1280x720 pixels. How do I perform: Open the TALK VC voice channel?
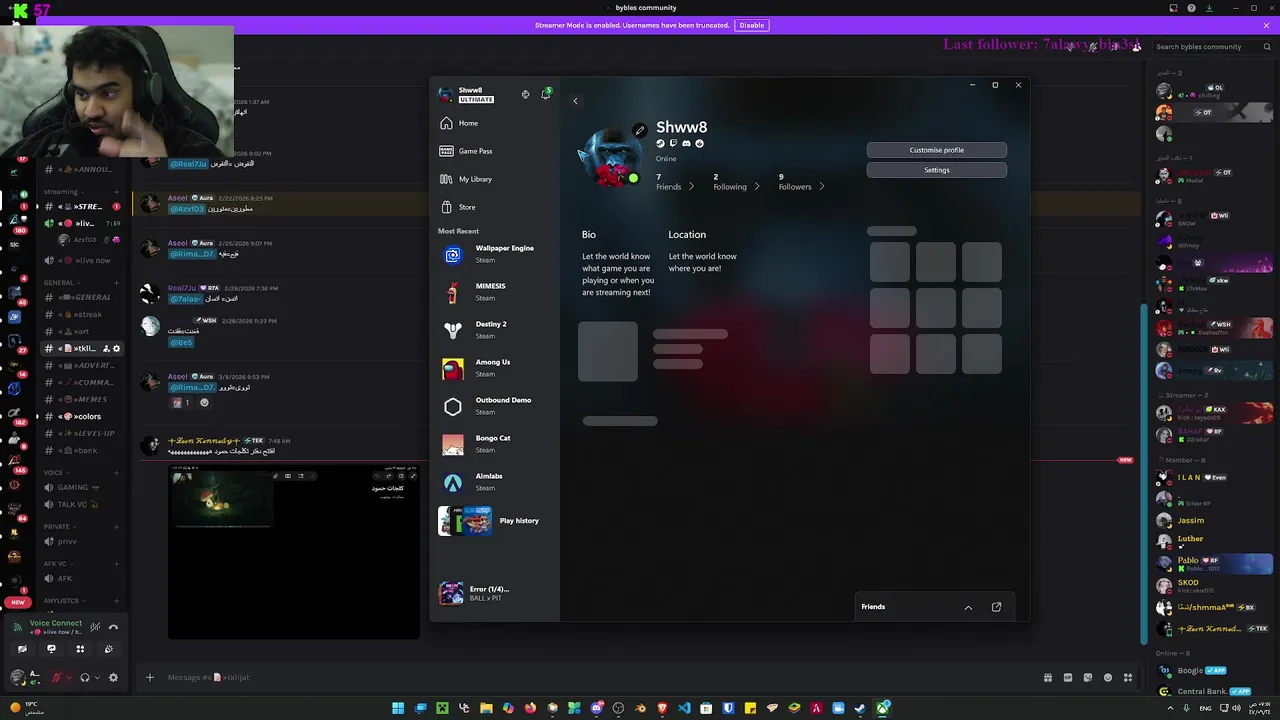tap(81, 505)
